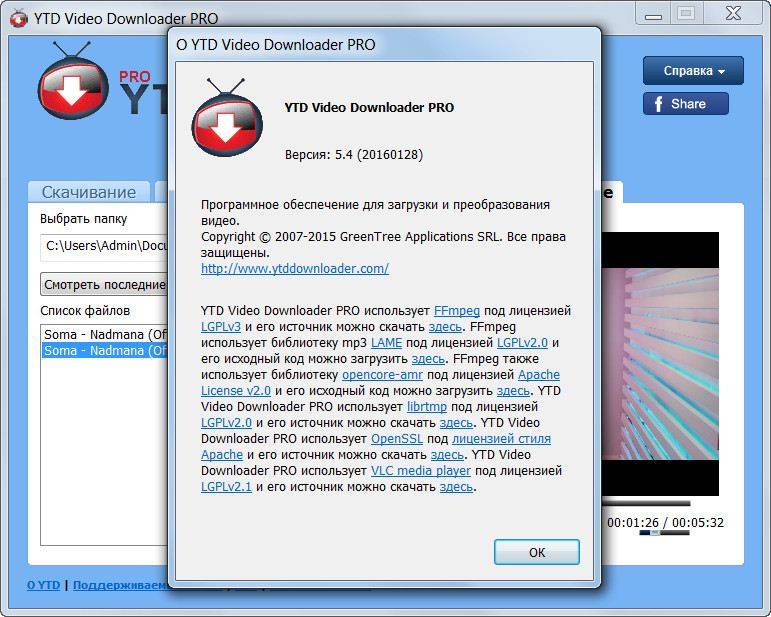Open the www.ytddownloader.com link

294,269
